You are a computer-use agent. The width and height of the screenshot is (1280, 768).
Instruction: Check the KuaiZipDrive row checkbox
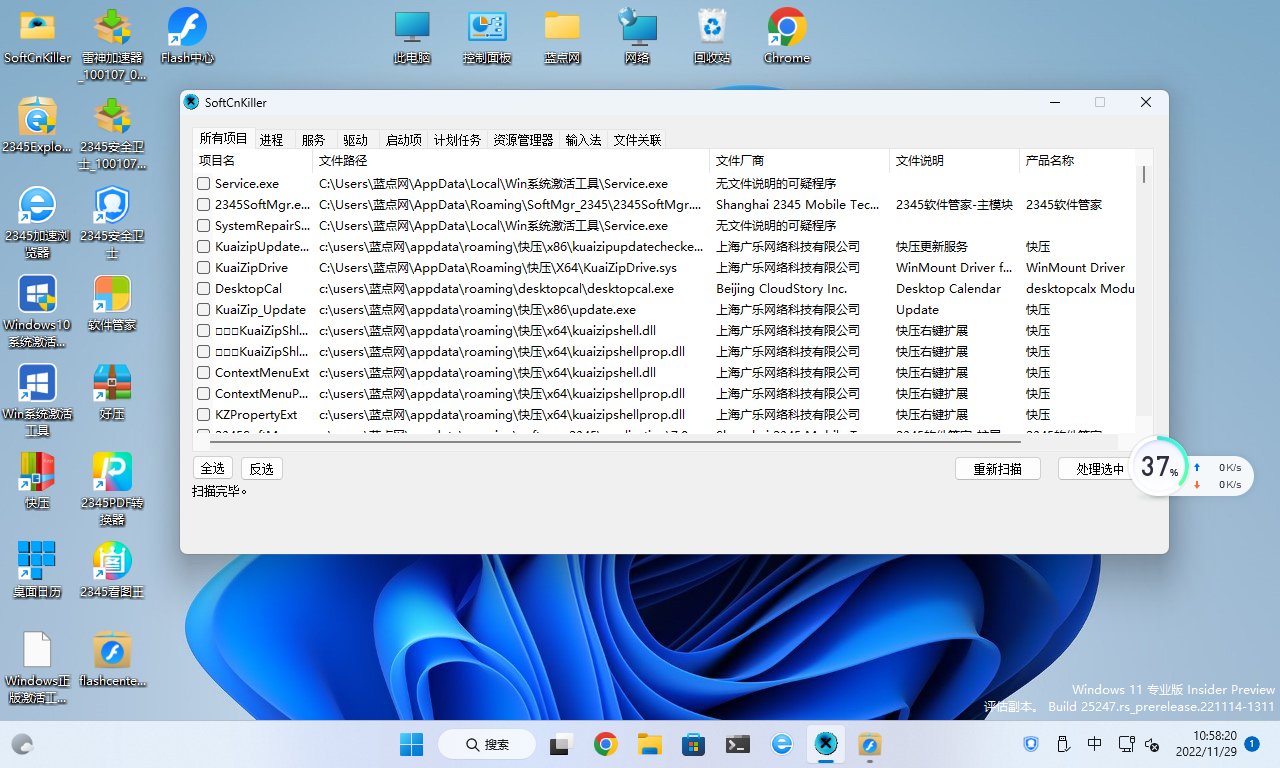(204, 268)
